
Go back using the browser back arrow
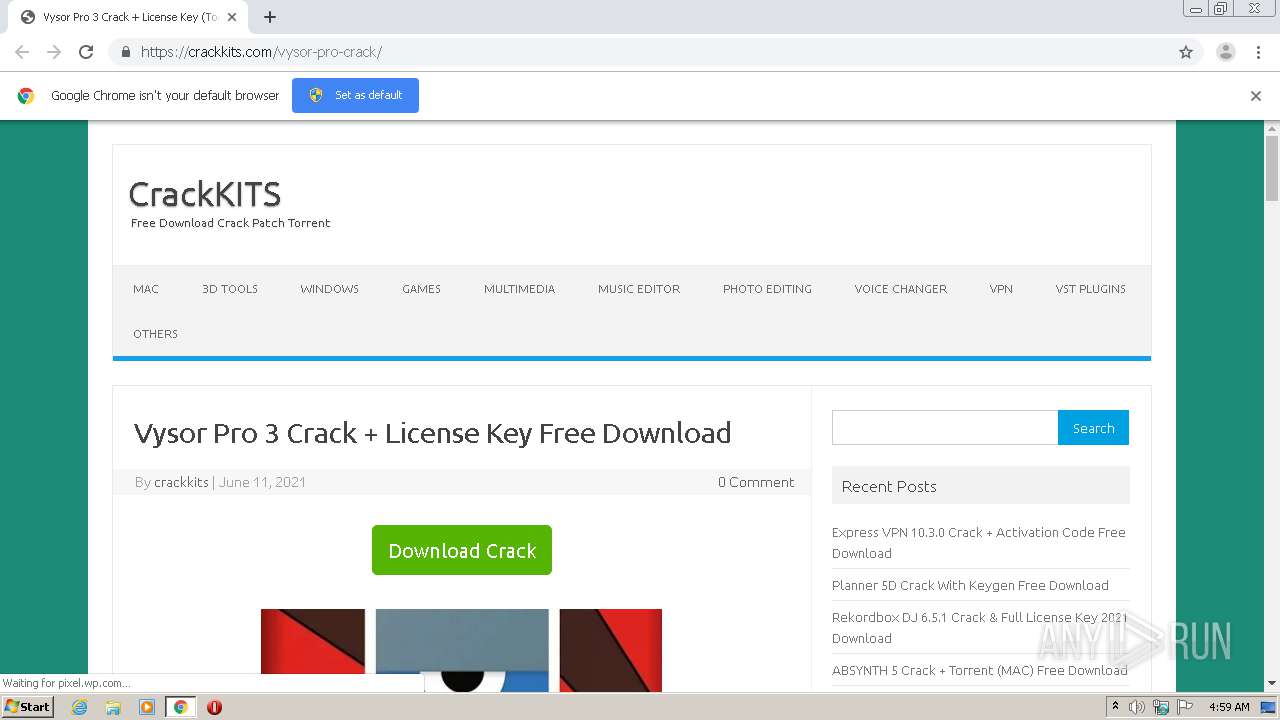point(22,52)
